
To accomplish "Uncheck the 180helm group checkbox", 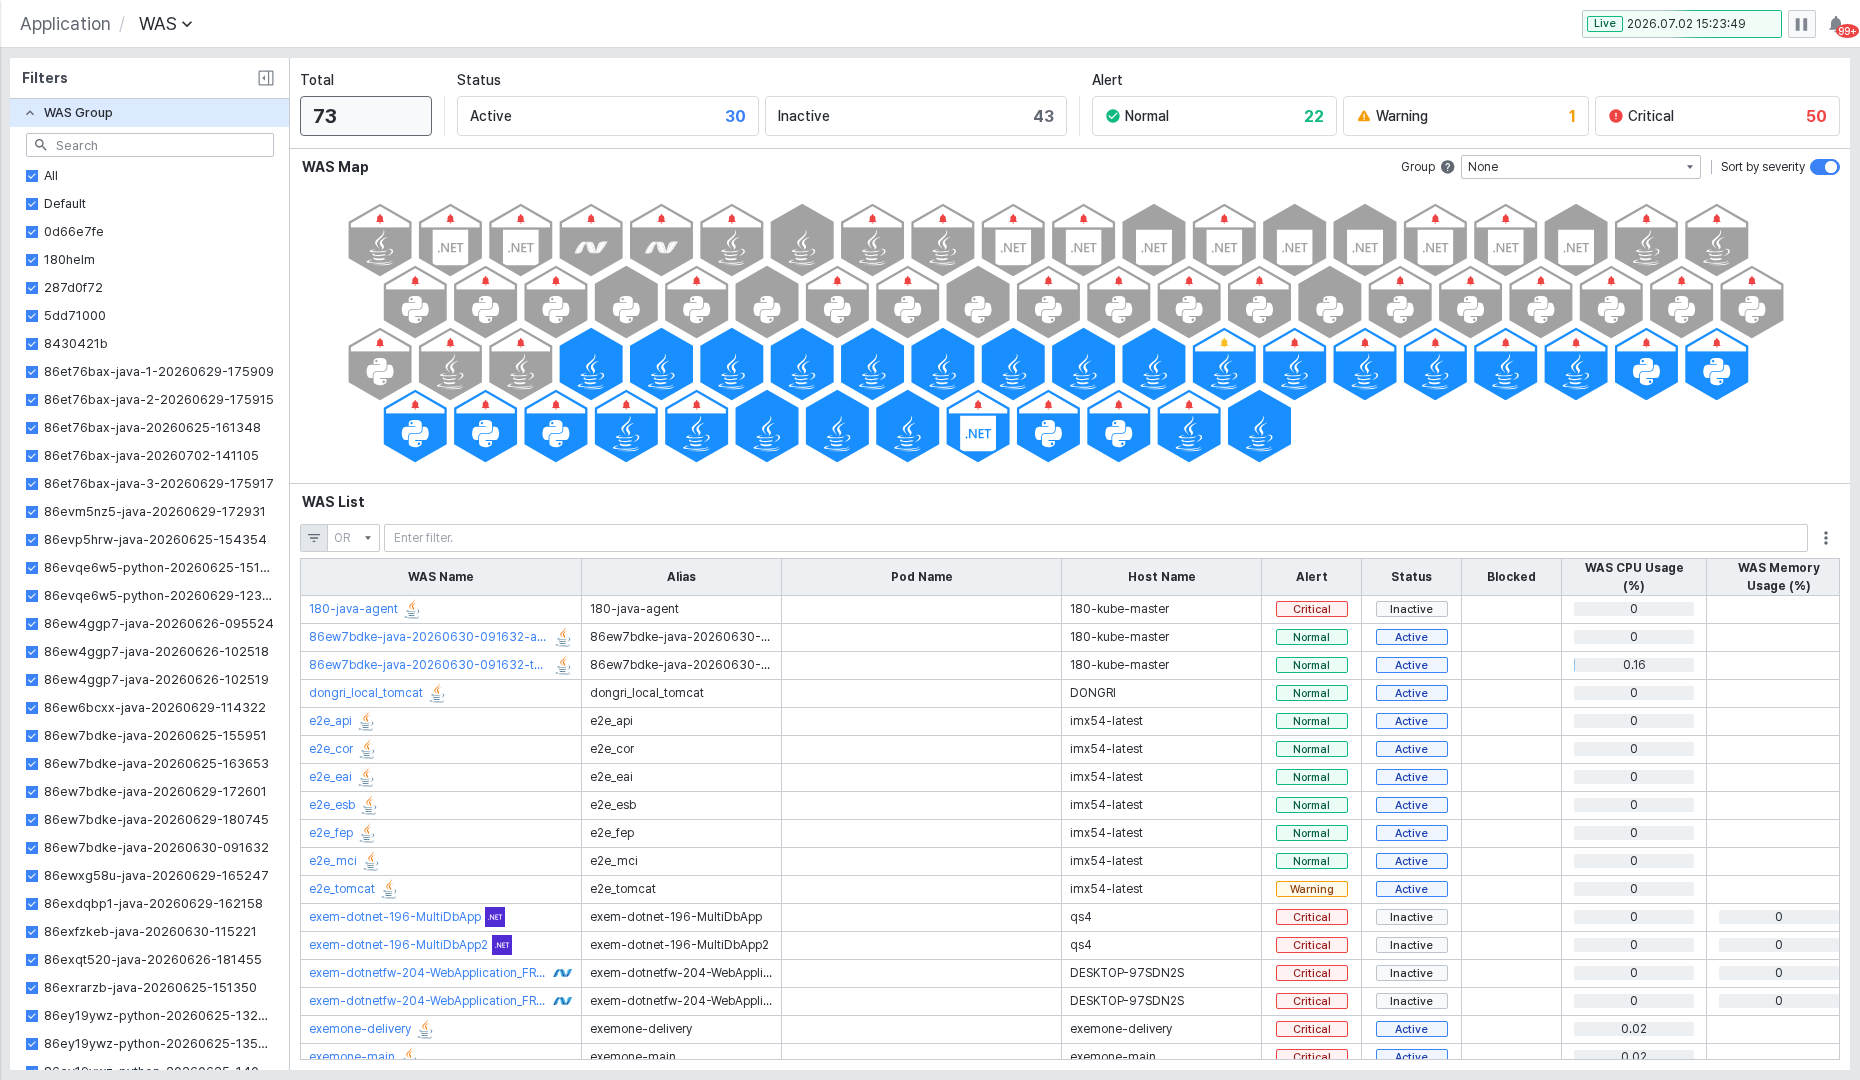I will tap(32, 260).
